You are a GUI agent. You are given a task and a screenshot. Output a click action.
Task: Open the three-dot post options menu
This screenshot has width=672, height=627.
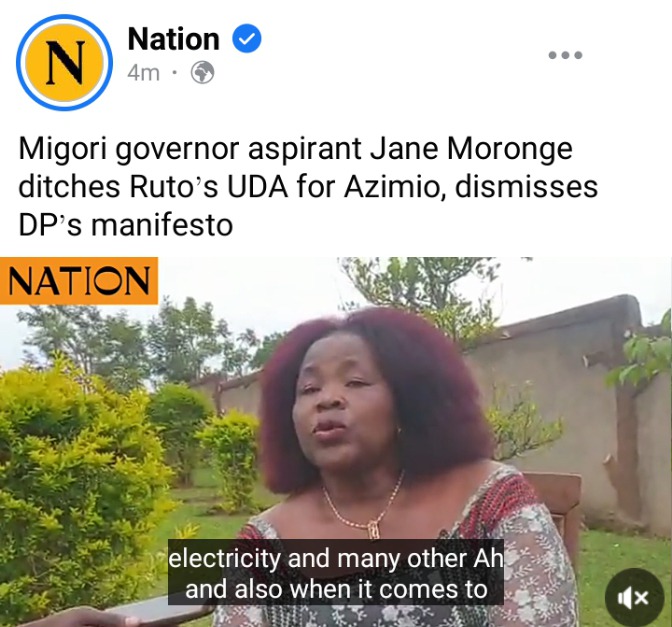pyautogui.click(x=566, y=55)
